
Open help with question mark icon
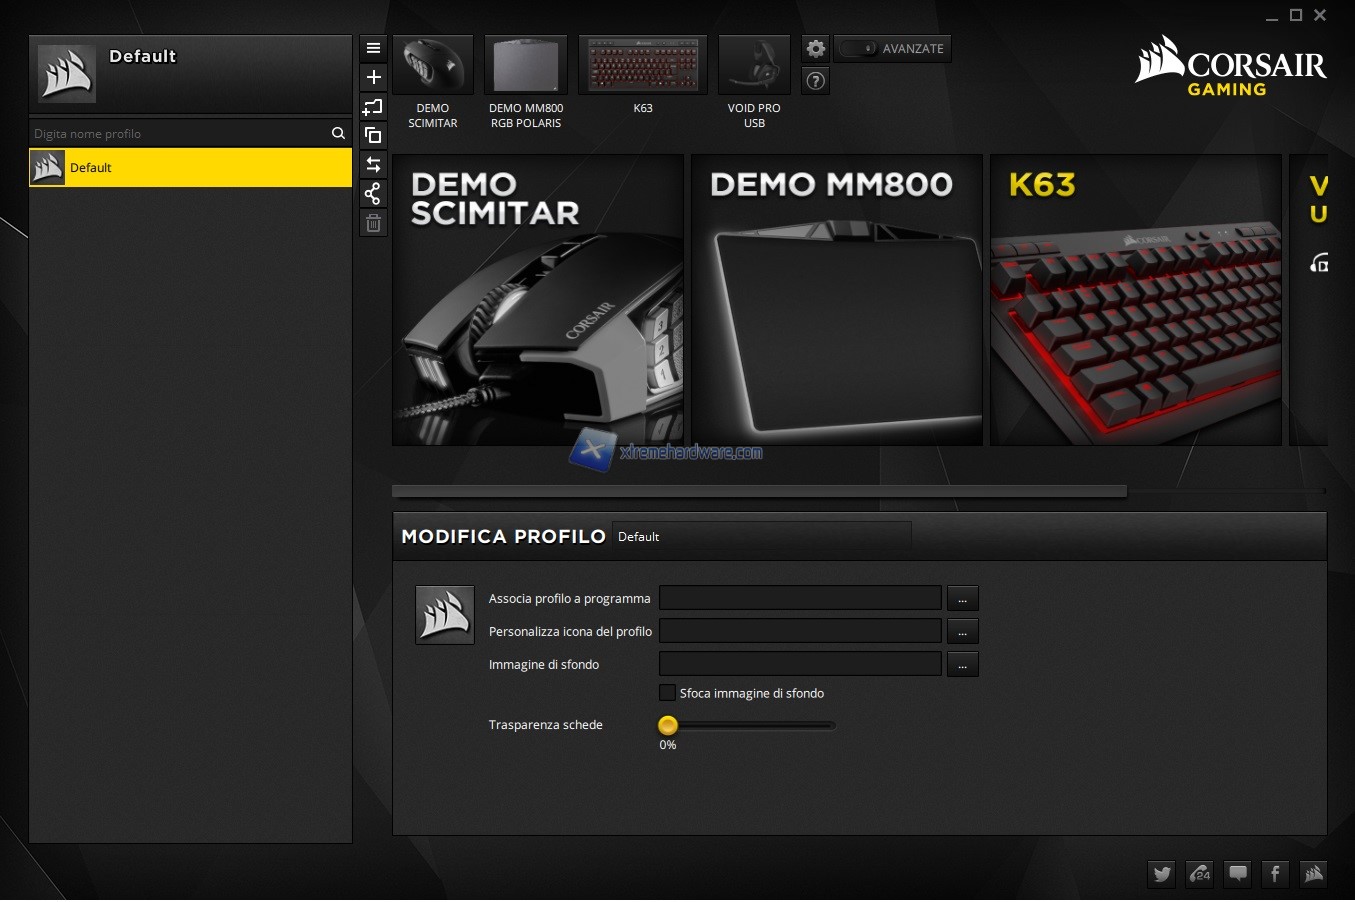816,81
